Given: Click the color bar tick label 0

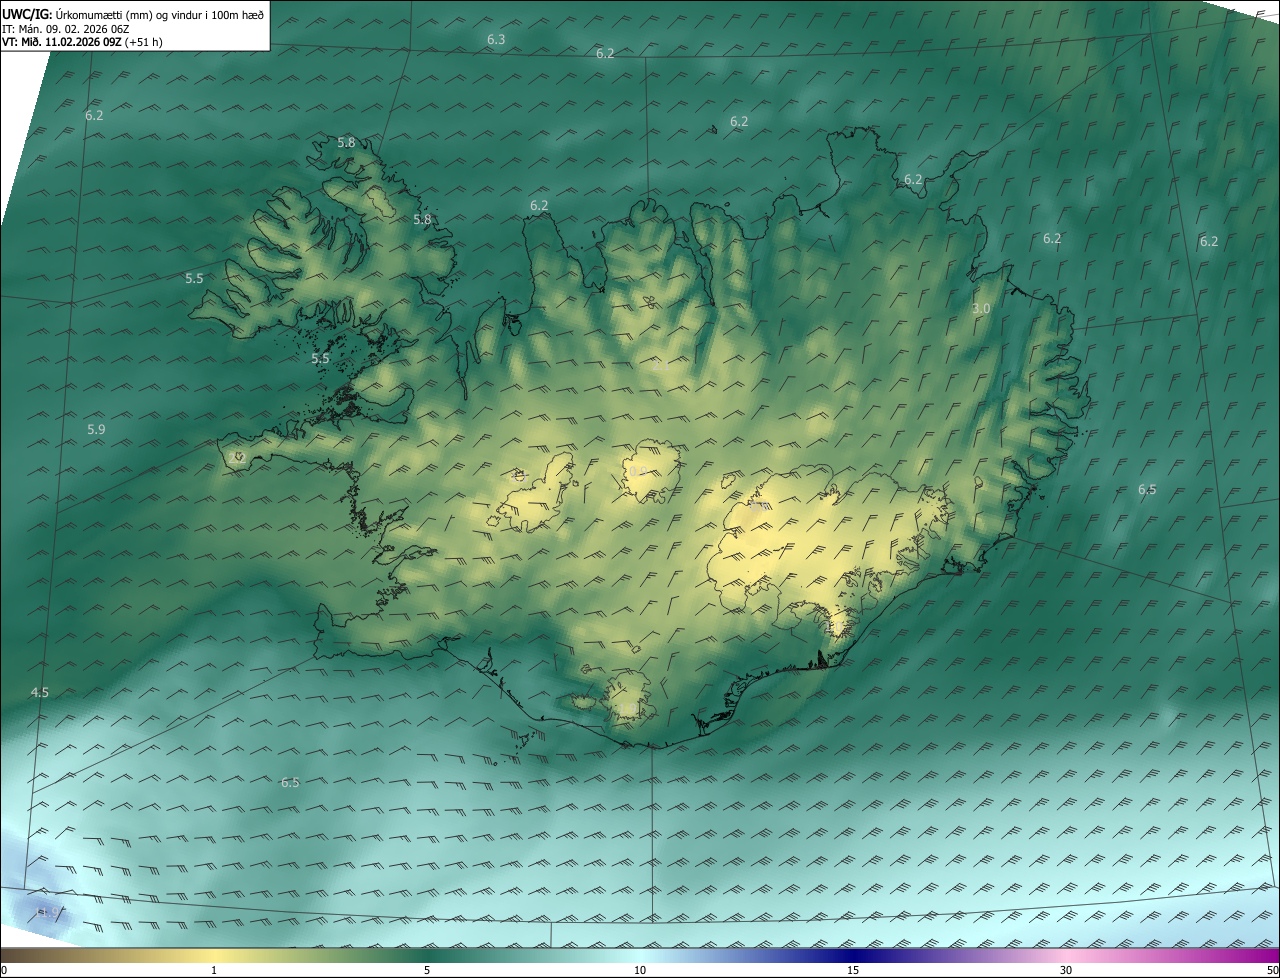Looking at the screenshot, I should pos(3,970).
